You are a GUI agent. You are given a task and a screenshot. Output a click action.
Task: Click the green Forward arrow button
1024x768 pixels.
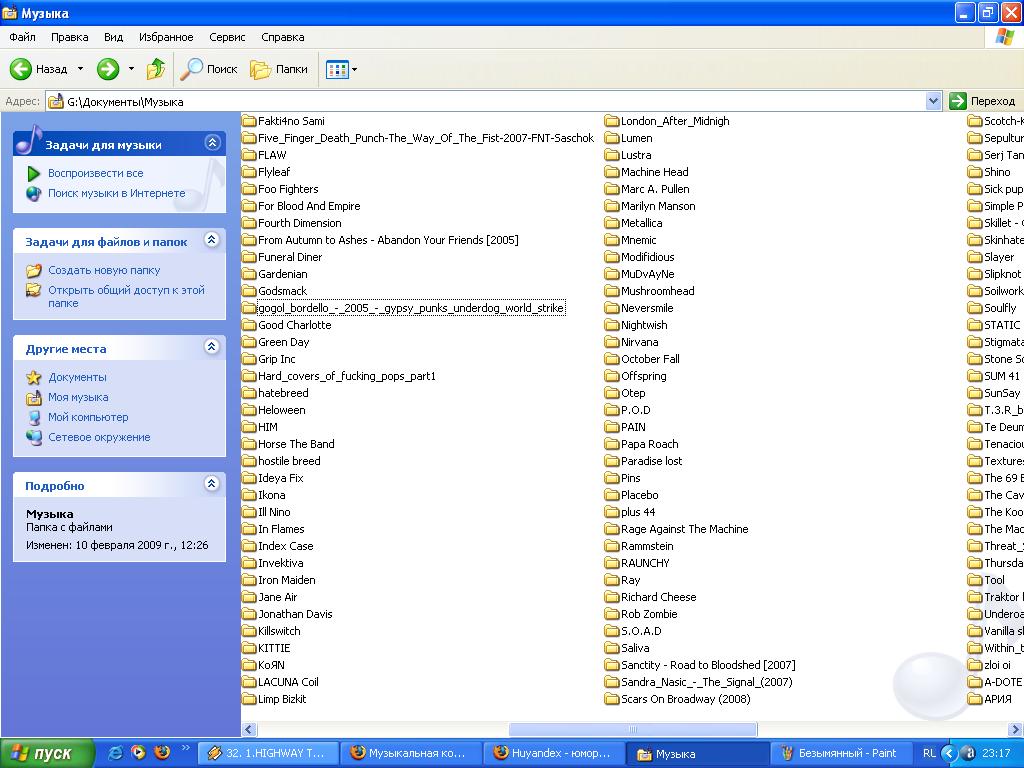tap(108, 69)
